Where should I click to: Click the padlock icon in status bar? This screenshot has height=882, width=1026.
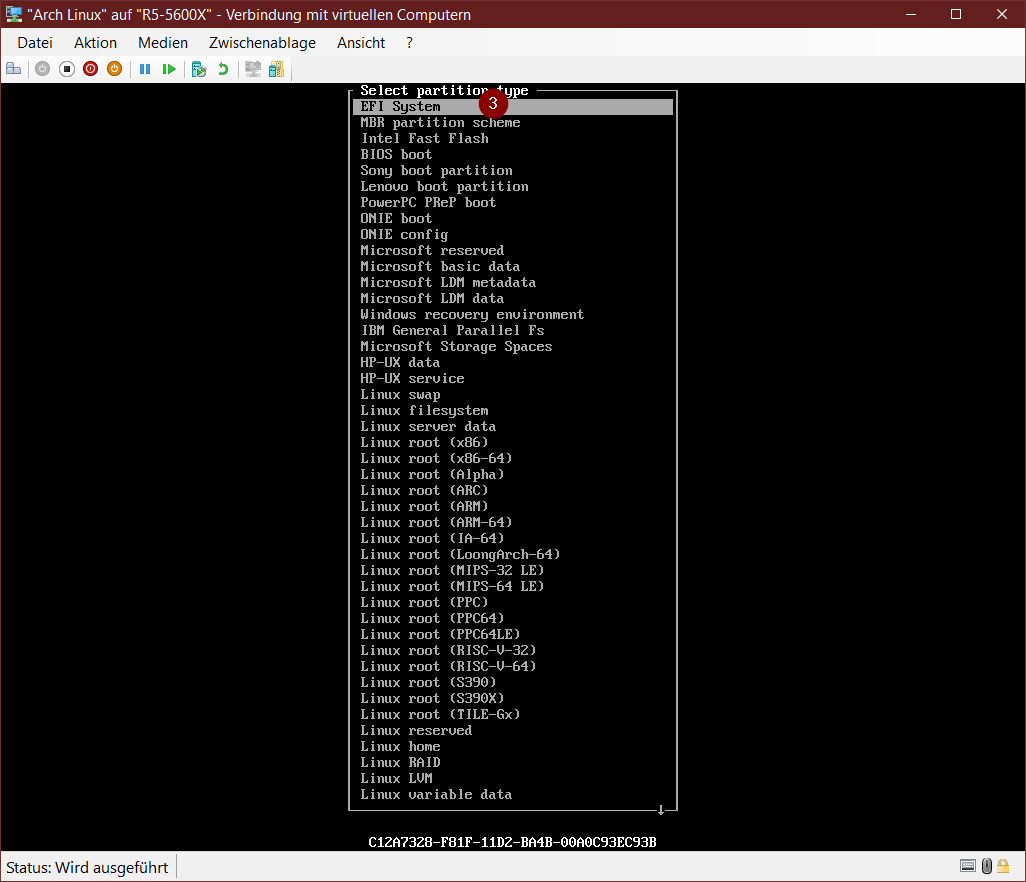(1003, 866)
